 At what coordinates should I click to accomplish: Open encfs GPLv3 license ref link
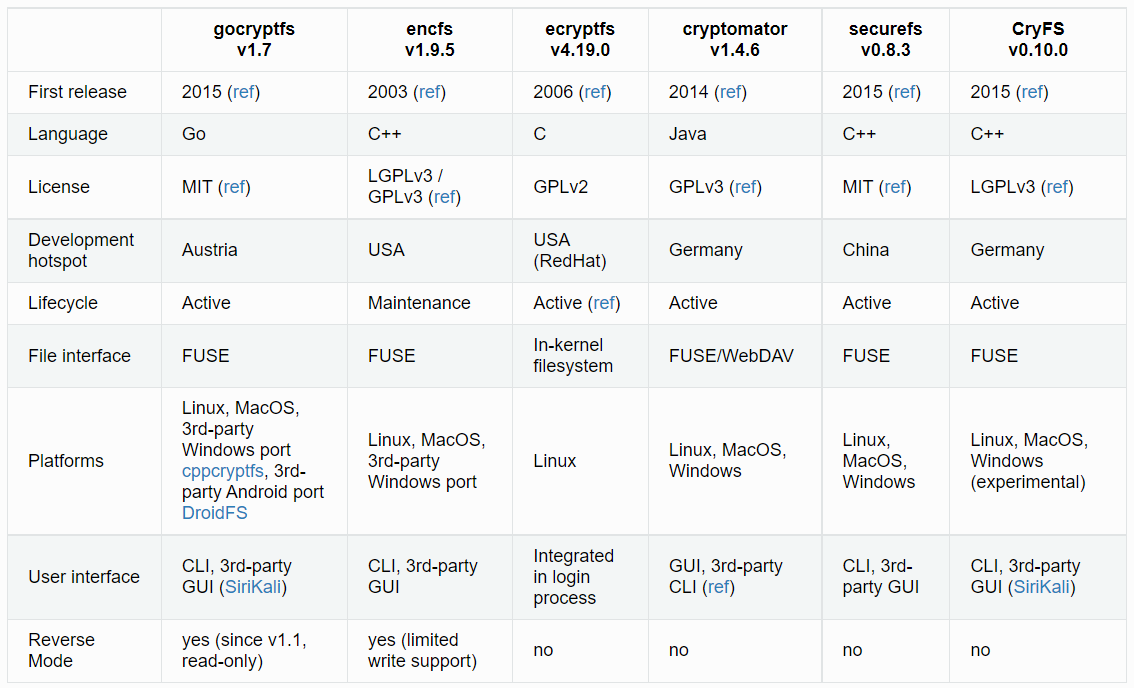tap(444, 197)
